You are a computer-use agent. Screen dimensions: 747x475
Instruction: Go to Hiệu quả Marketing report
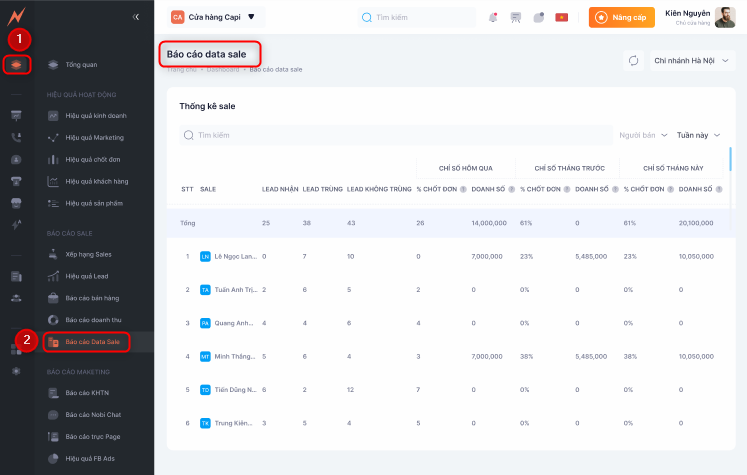click(x=94, y=137)
